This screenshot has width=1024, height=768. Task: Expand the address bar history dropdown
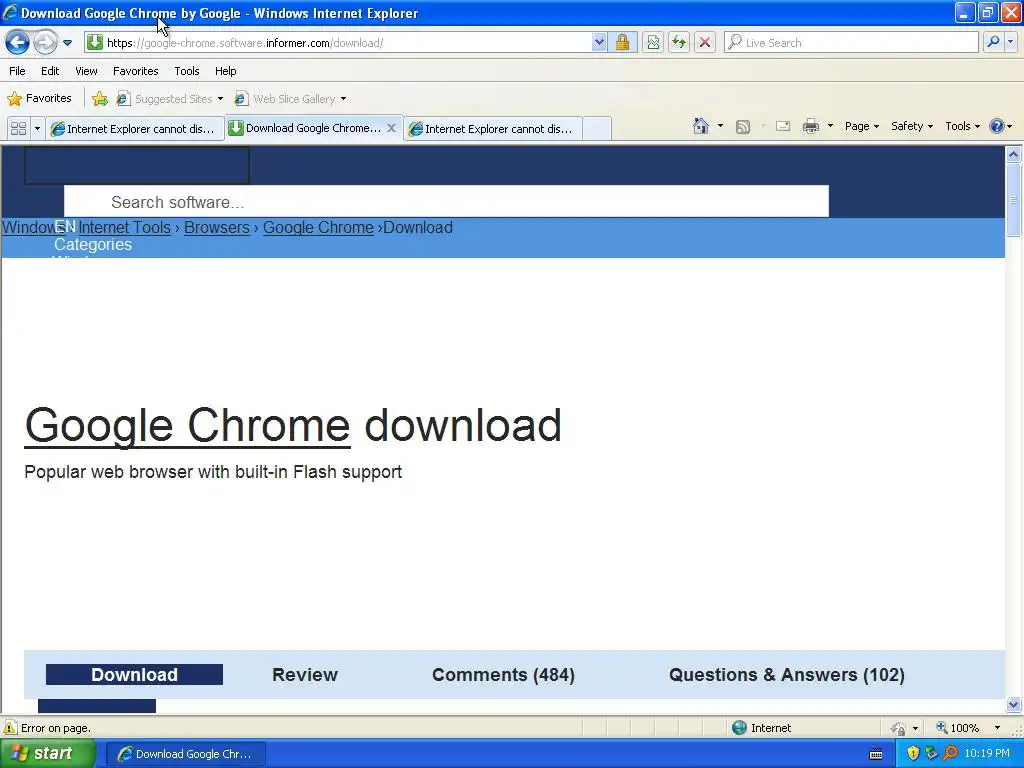point(599,42)
